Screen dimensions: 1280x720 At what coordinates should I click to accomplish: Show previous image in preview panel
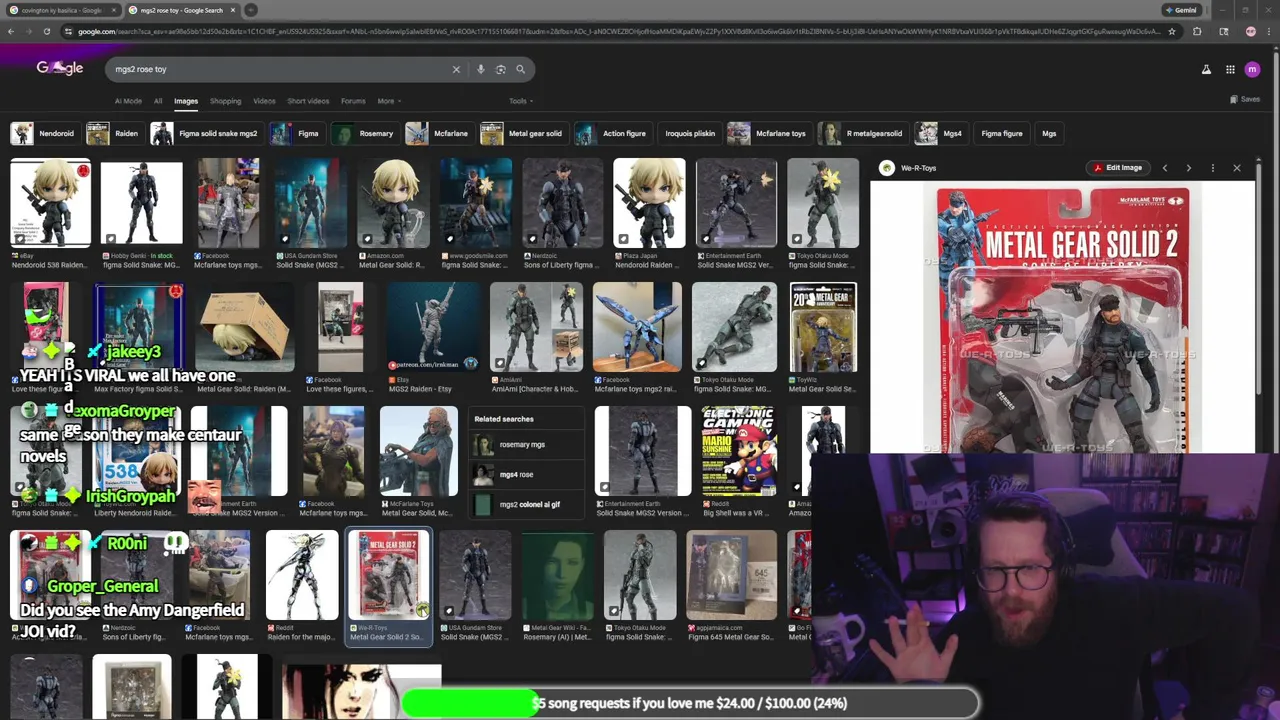tap(1164, 168)
